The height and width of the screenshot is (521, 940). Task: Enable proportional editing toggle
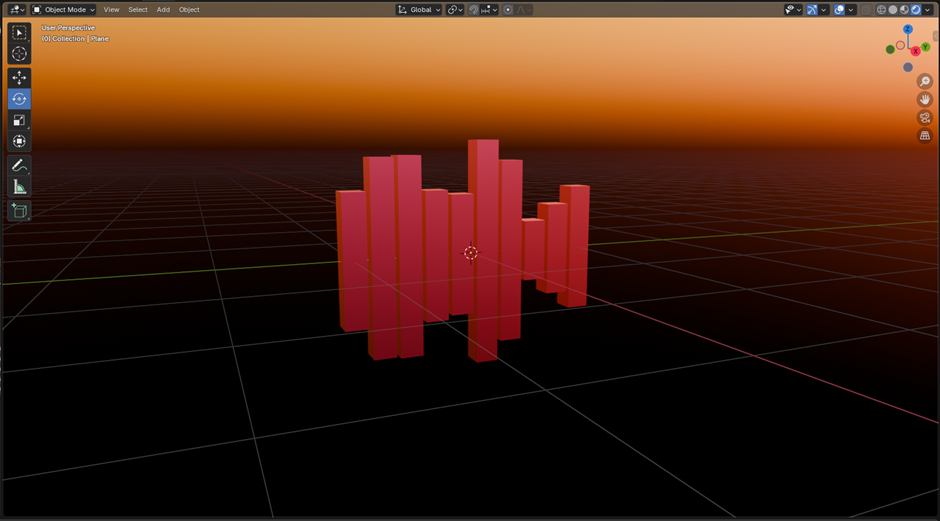(508, 10)
